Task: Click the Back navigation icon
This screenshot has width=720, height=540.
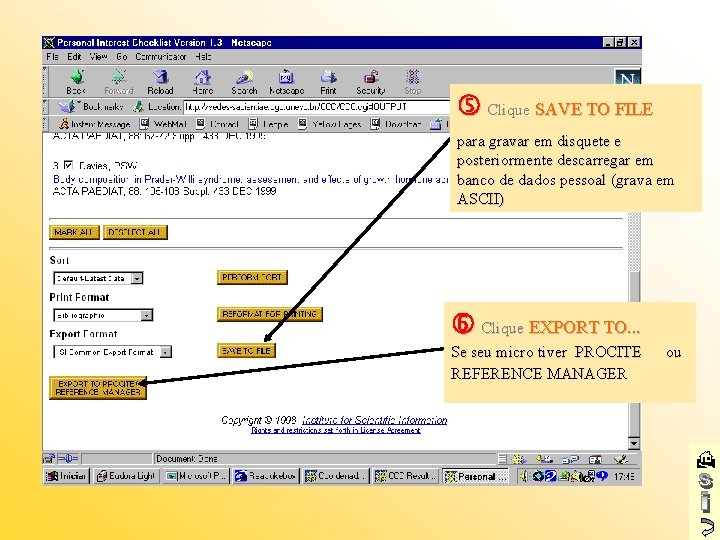Action: click(x=76, y=81)
